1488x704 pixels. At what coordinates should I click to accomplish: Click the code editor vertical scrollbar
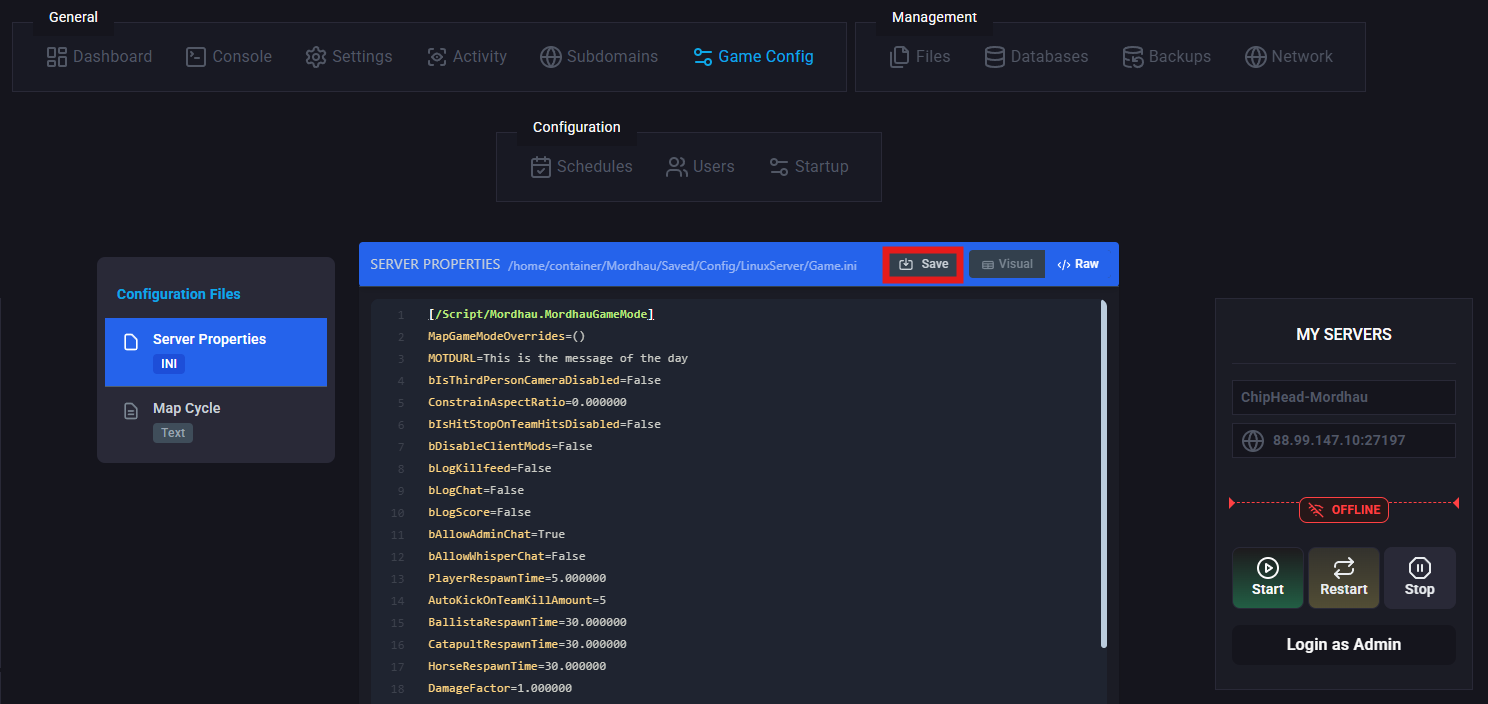[1104, 474]
